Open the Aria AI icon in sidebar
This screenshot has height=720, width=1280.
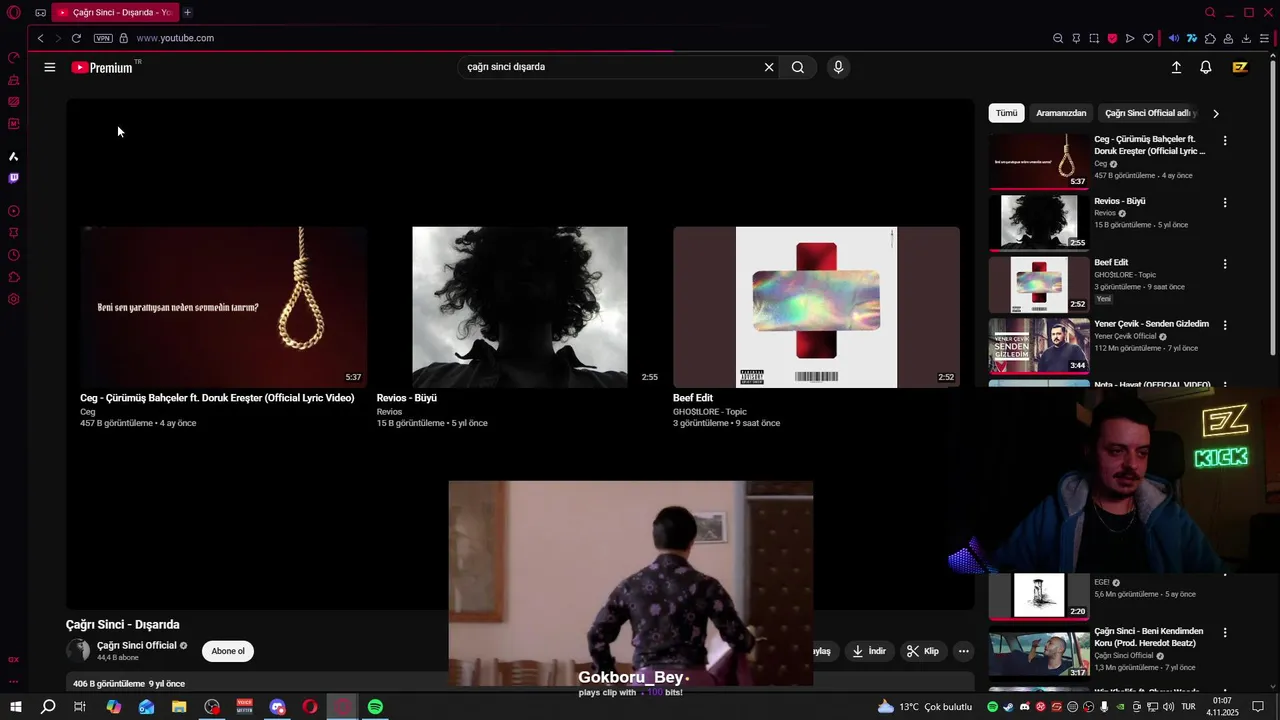[x=14, y=156]
